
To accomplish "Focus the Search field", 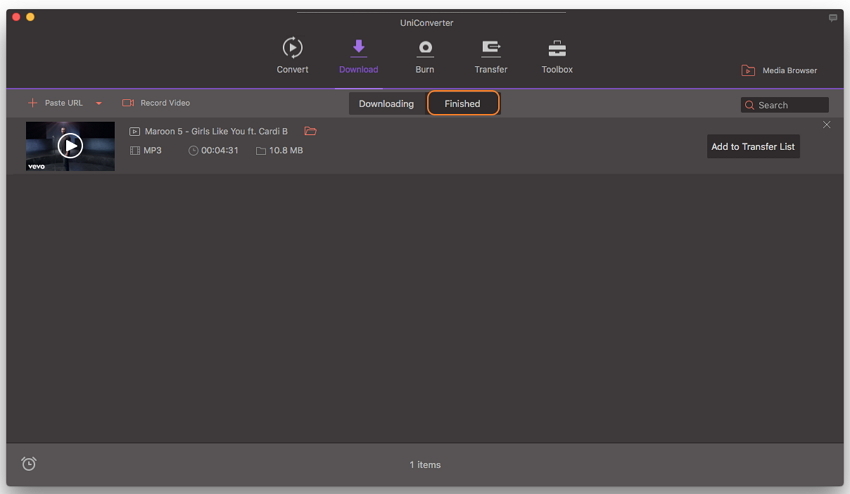I will tap(784, 105).
